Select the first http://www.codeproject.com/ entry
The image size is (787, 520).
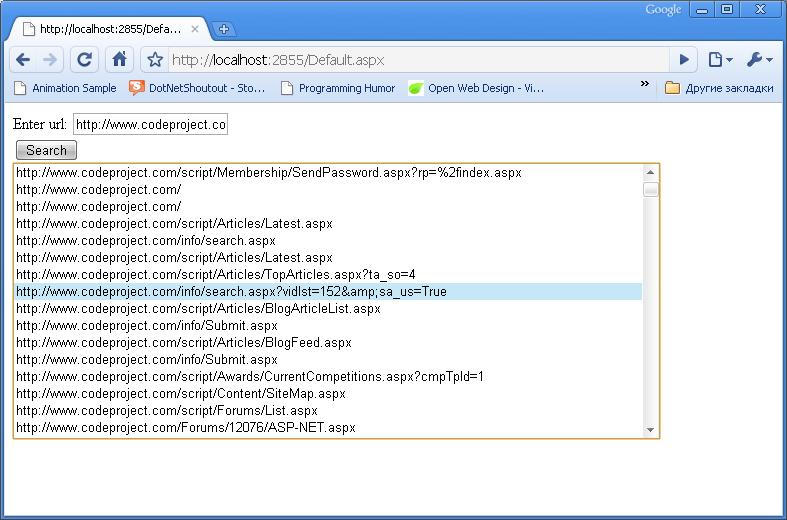pyautogui.click(x=328, y=190)
